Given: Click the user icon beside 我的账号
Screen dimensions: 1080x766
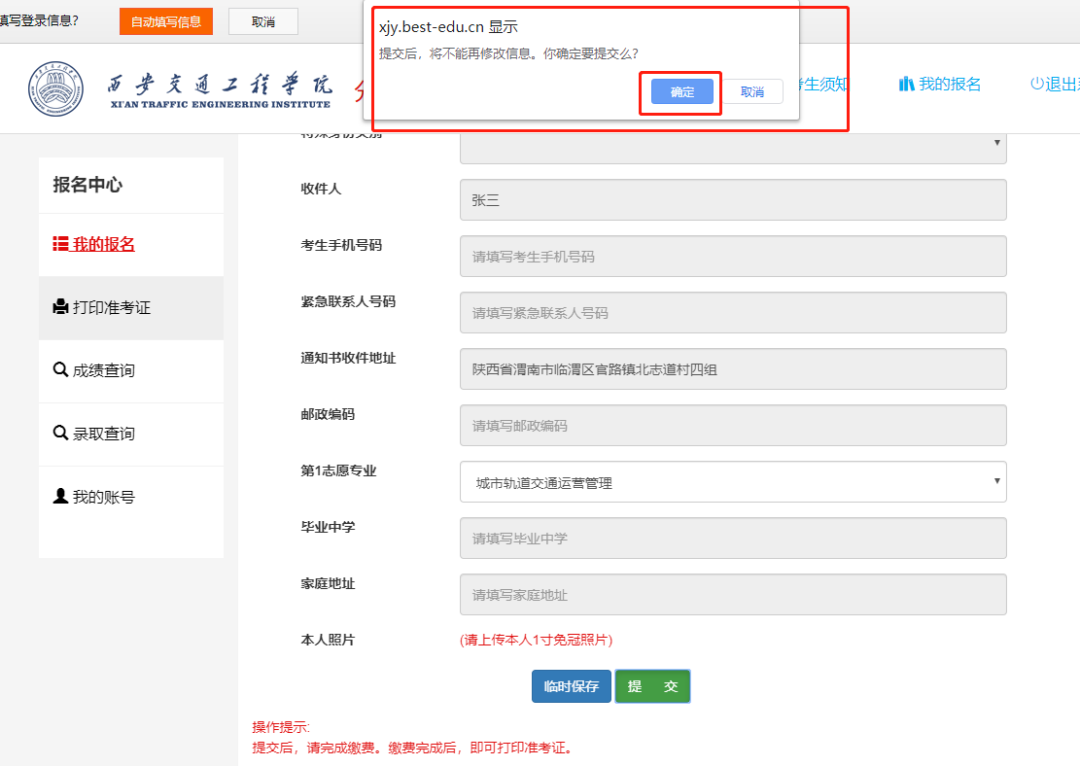Looking at the screenshot, I should tap(60, 497).
